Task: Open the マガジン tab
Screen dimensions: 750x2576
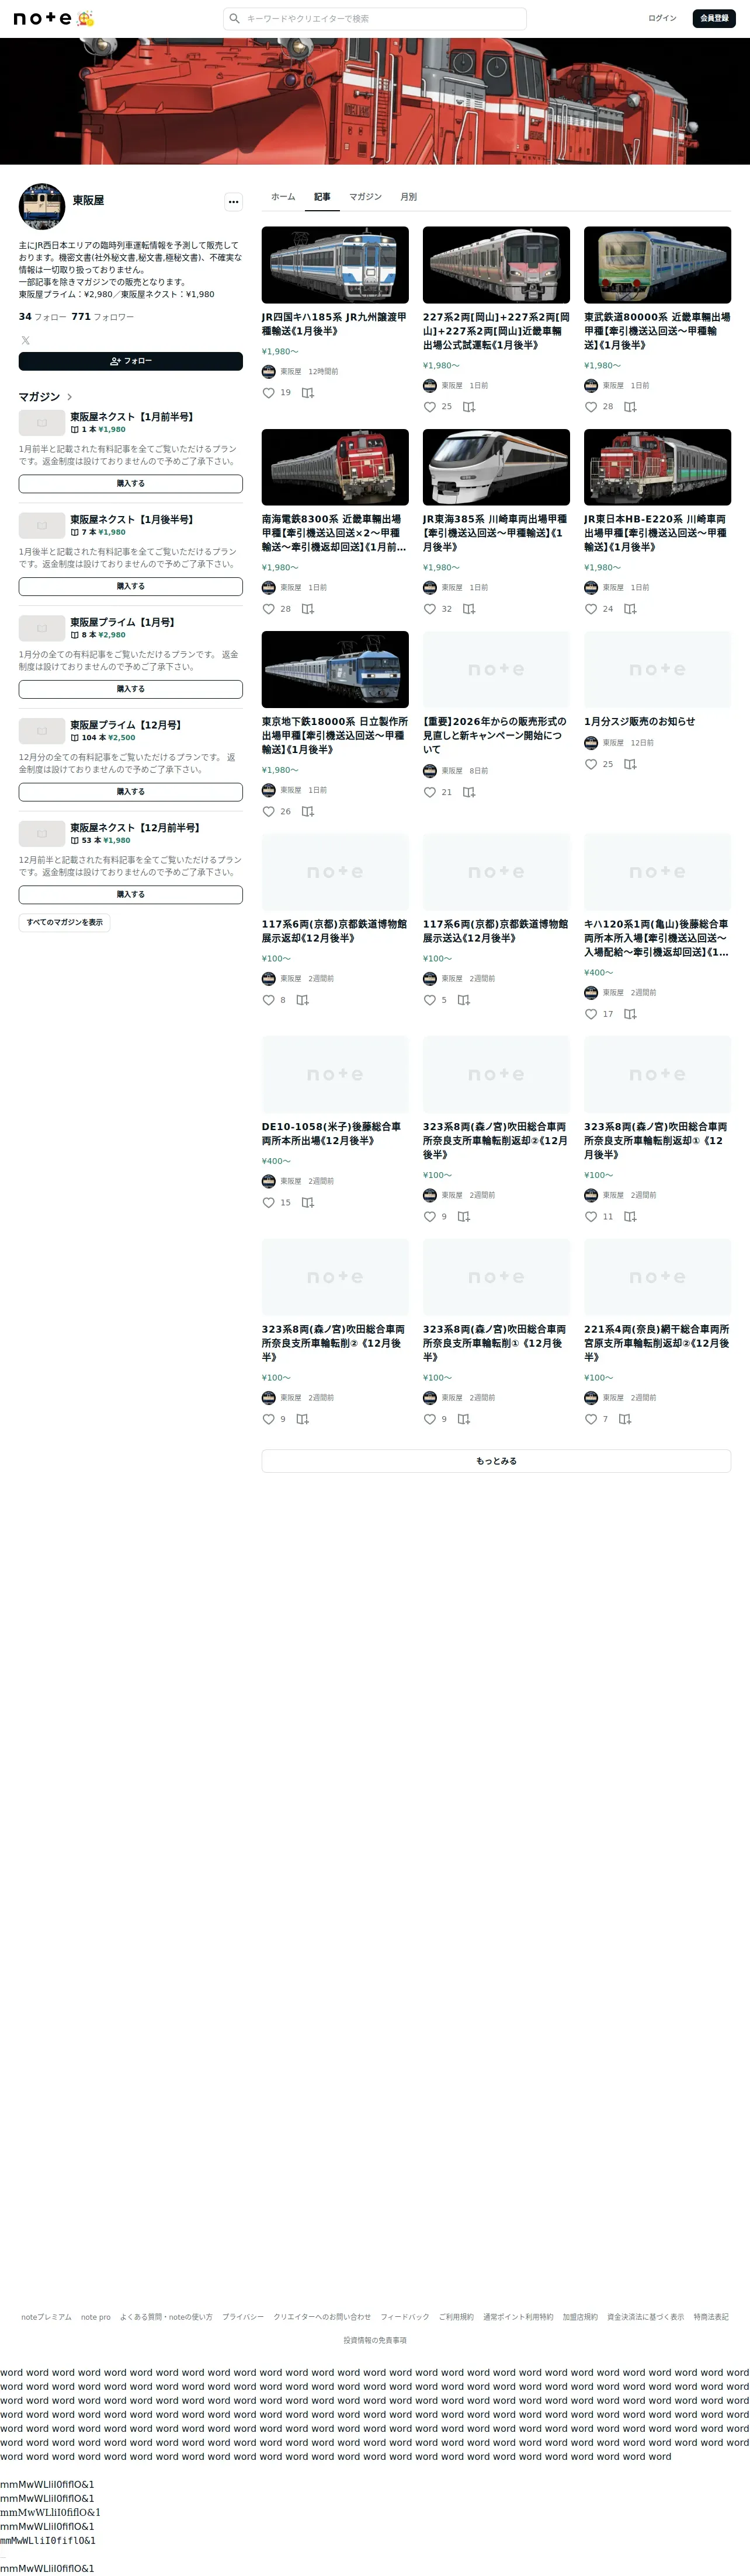Action: (x=365, y=197)
